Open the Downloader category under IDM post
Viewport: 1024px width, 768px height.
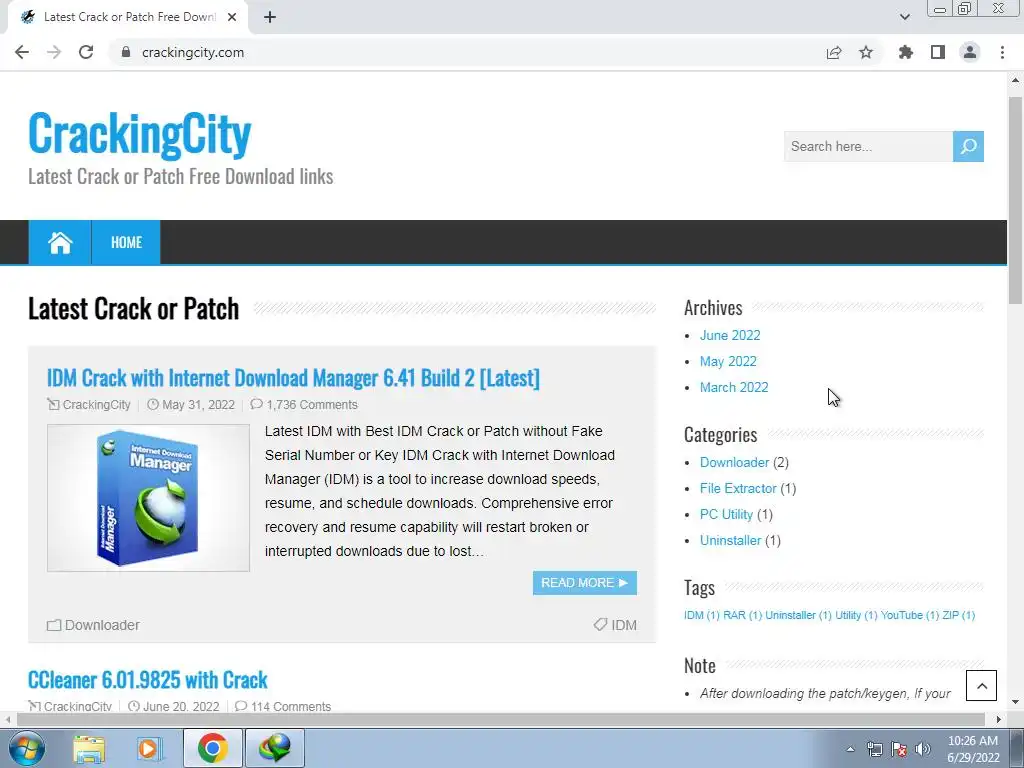(x=102, y=625)
